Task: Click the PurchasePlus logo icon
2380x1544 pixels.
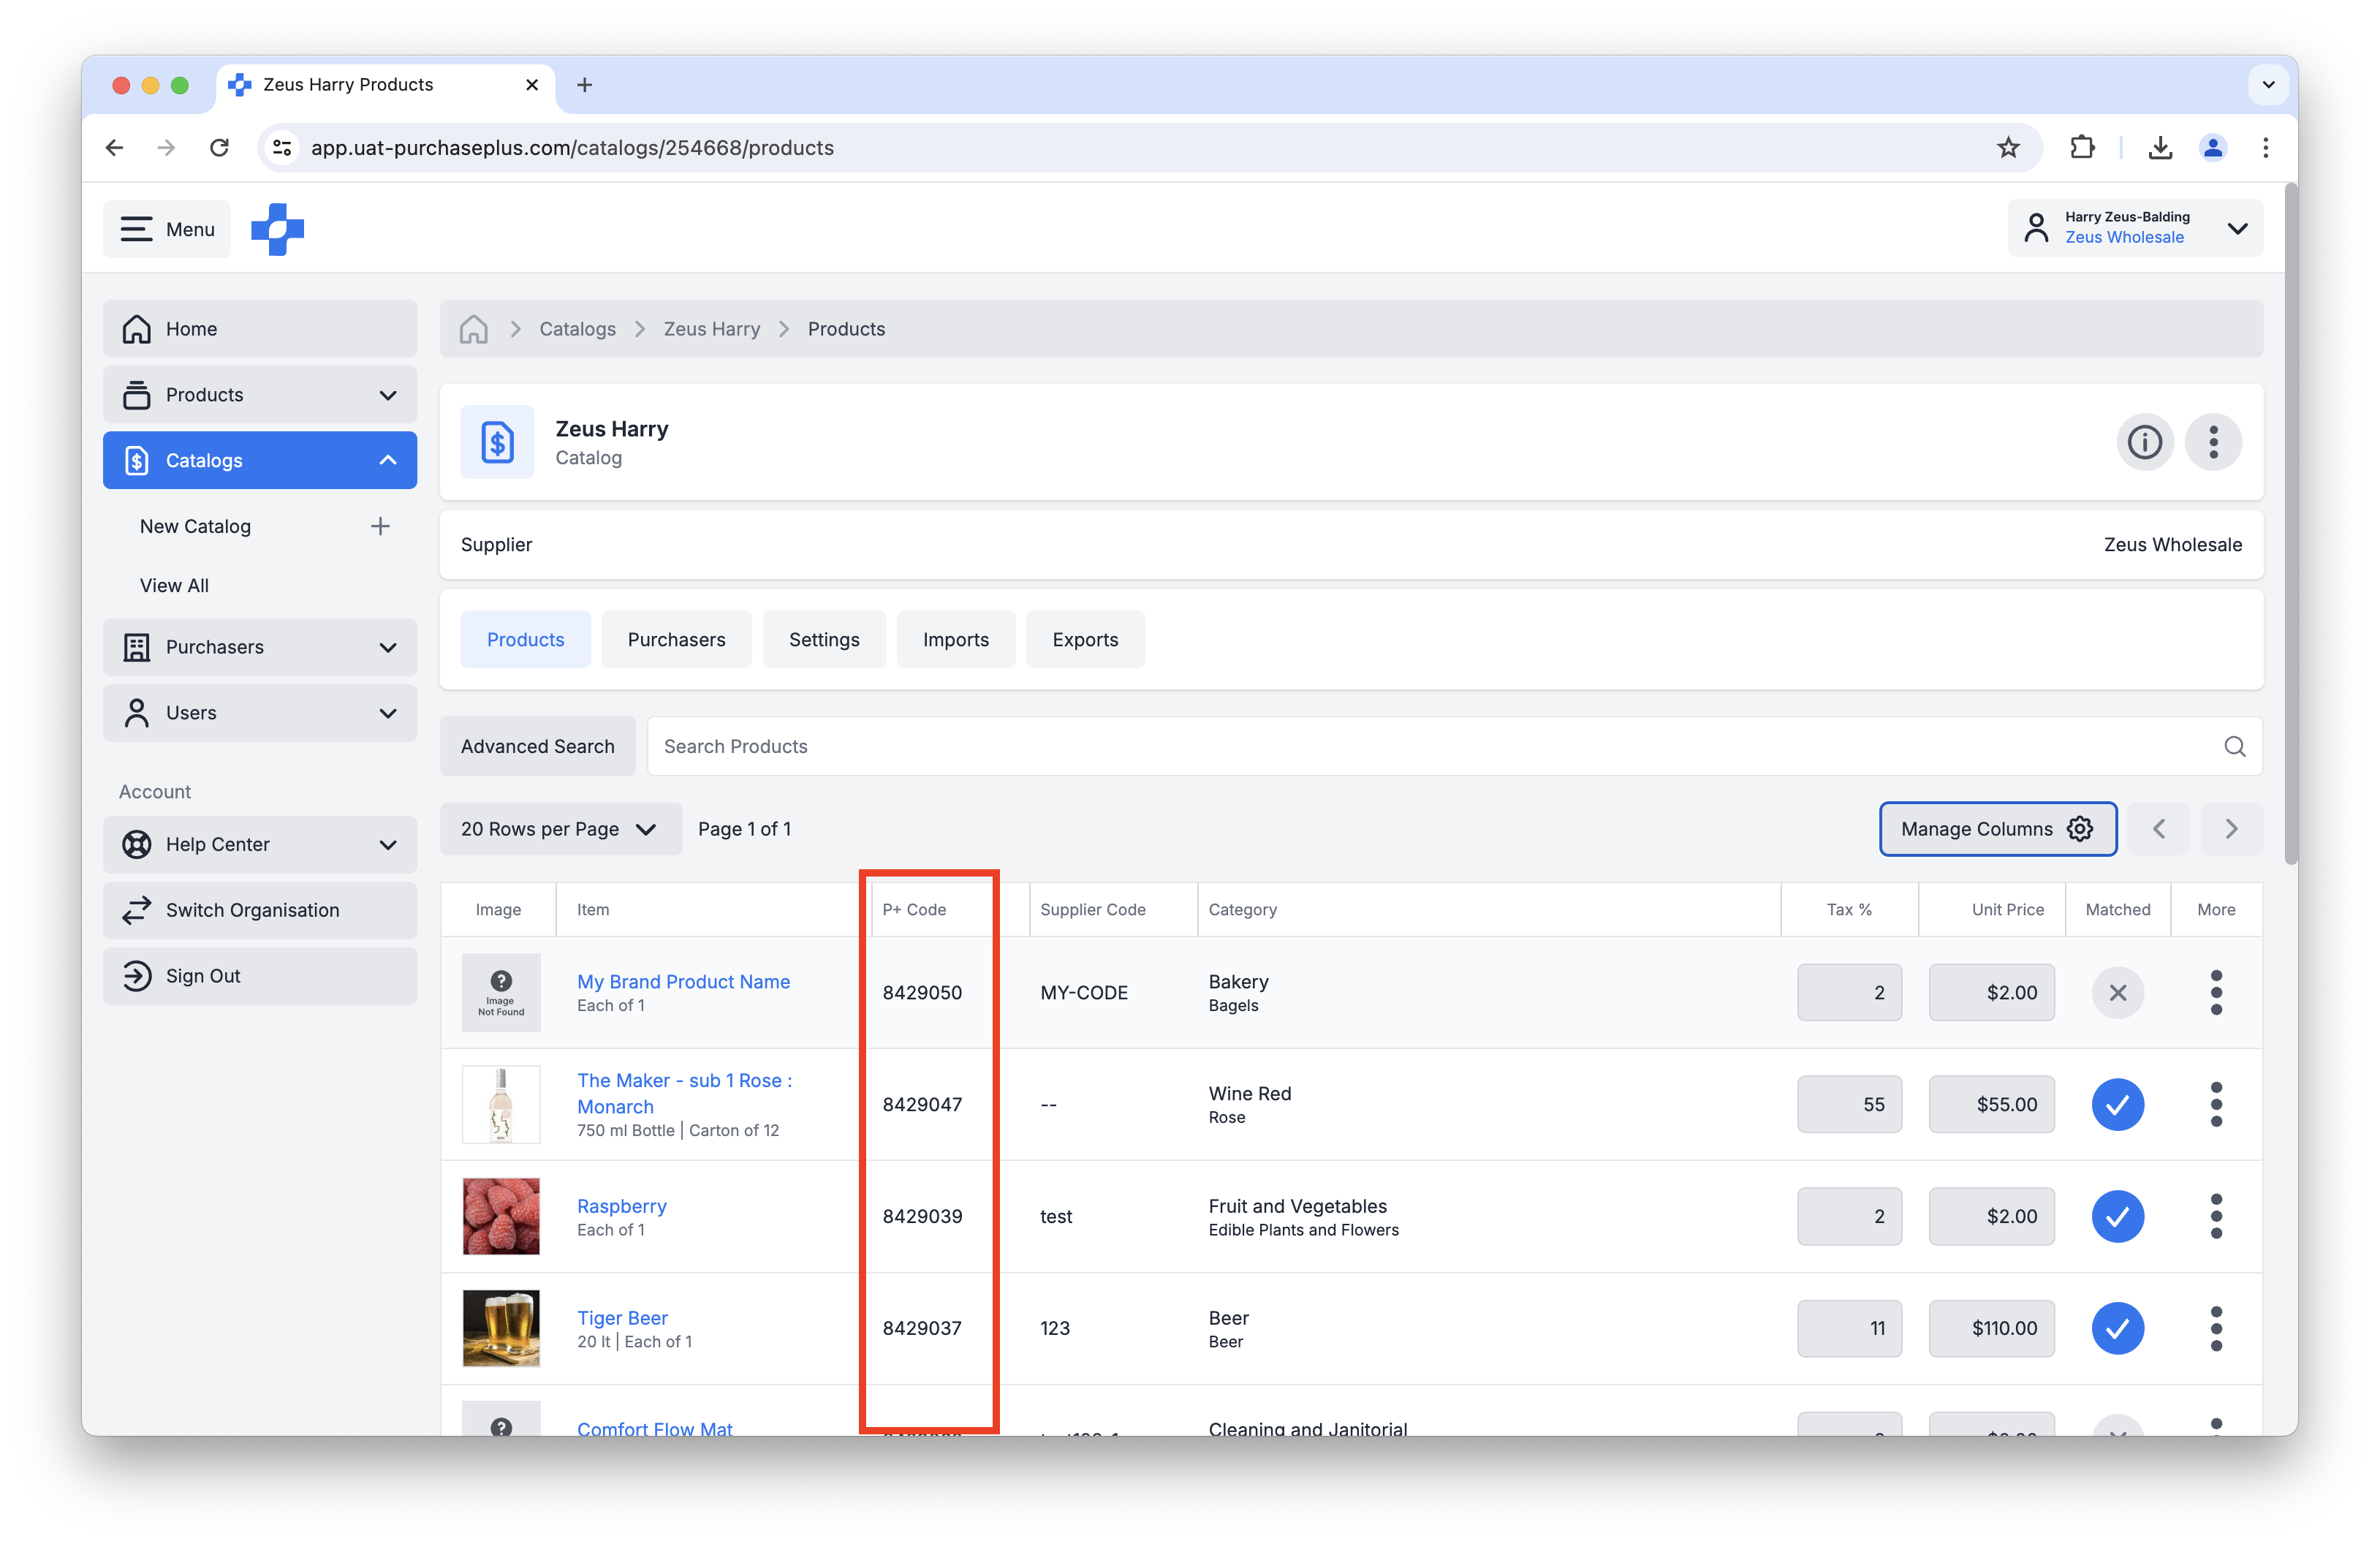Action: tap(277, 229)
